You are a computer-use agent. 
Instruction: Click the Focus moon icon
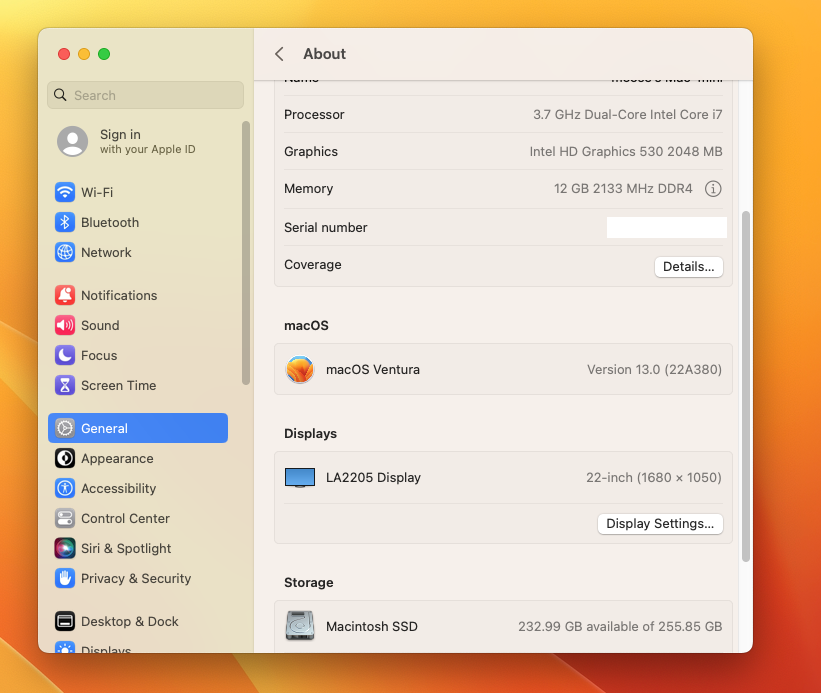[65, 355]
